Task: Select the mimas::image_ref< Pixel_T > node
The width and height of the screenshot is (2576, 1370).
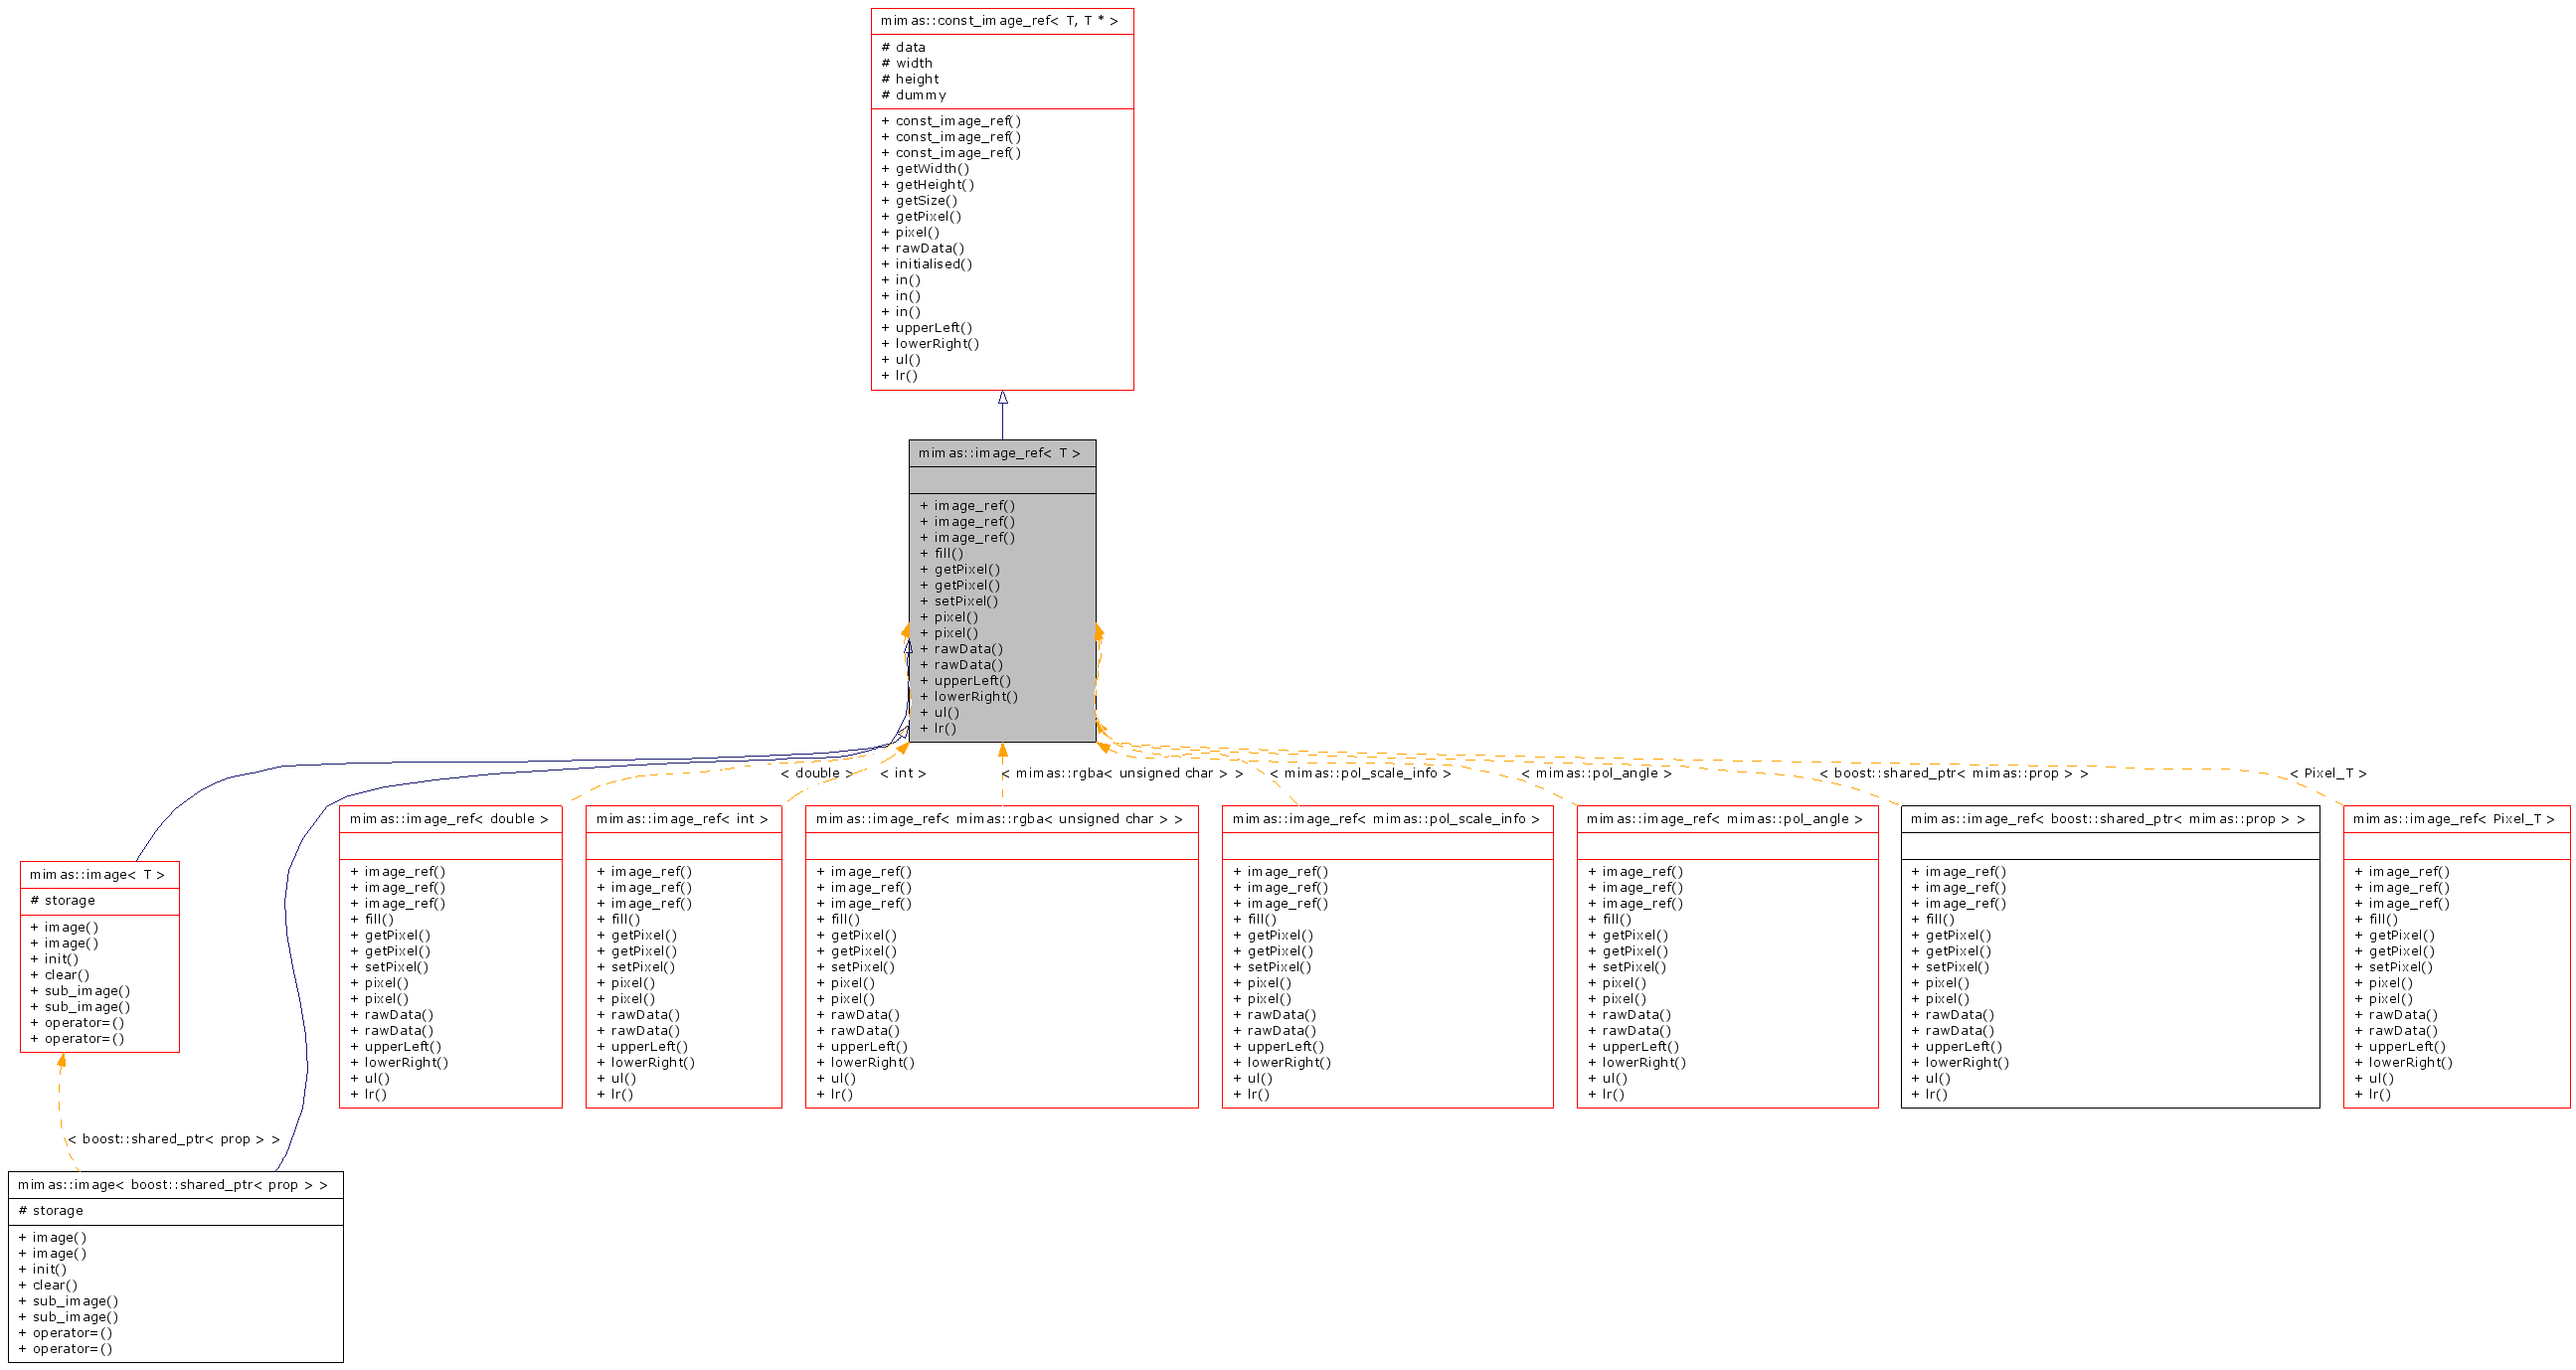Action: [2454, 819]
